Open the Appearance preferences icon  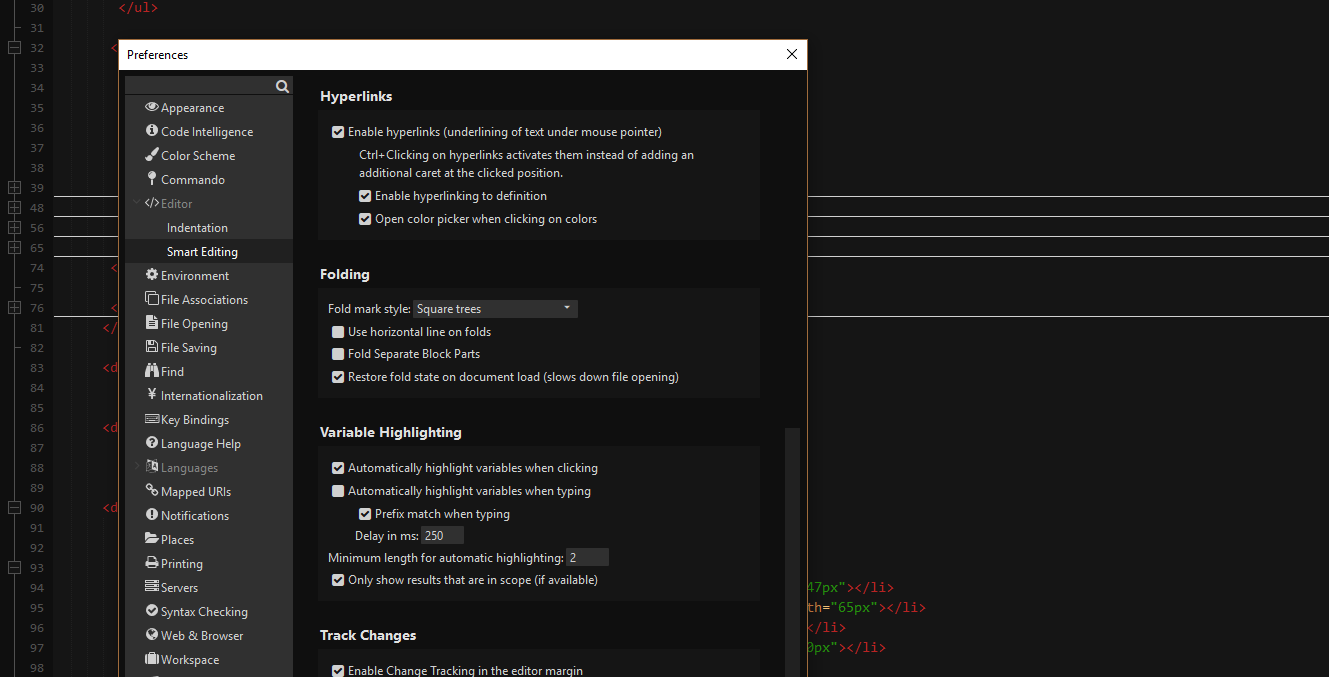[x=152, y=107]
